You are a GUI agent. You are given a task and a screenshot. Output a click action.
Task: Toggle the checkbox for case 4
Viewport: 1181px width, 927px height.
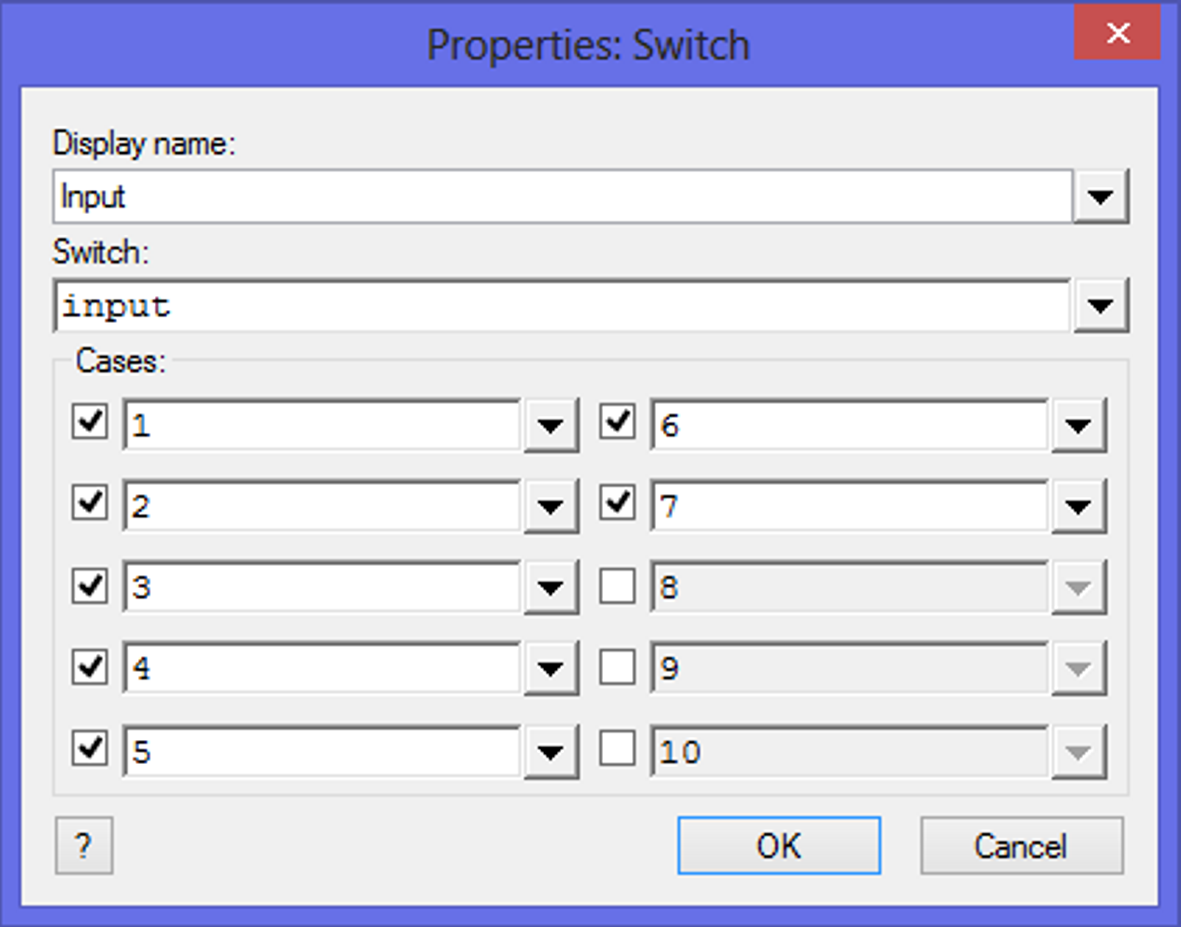click(x=90, y=666)
